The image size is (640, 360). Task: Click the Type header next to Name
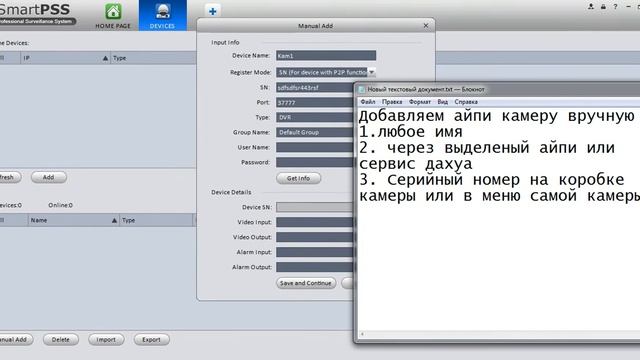(x=129, y=220)
